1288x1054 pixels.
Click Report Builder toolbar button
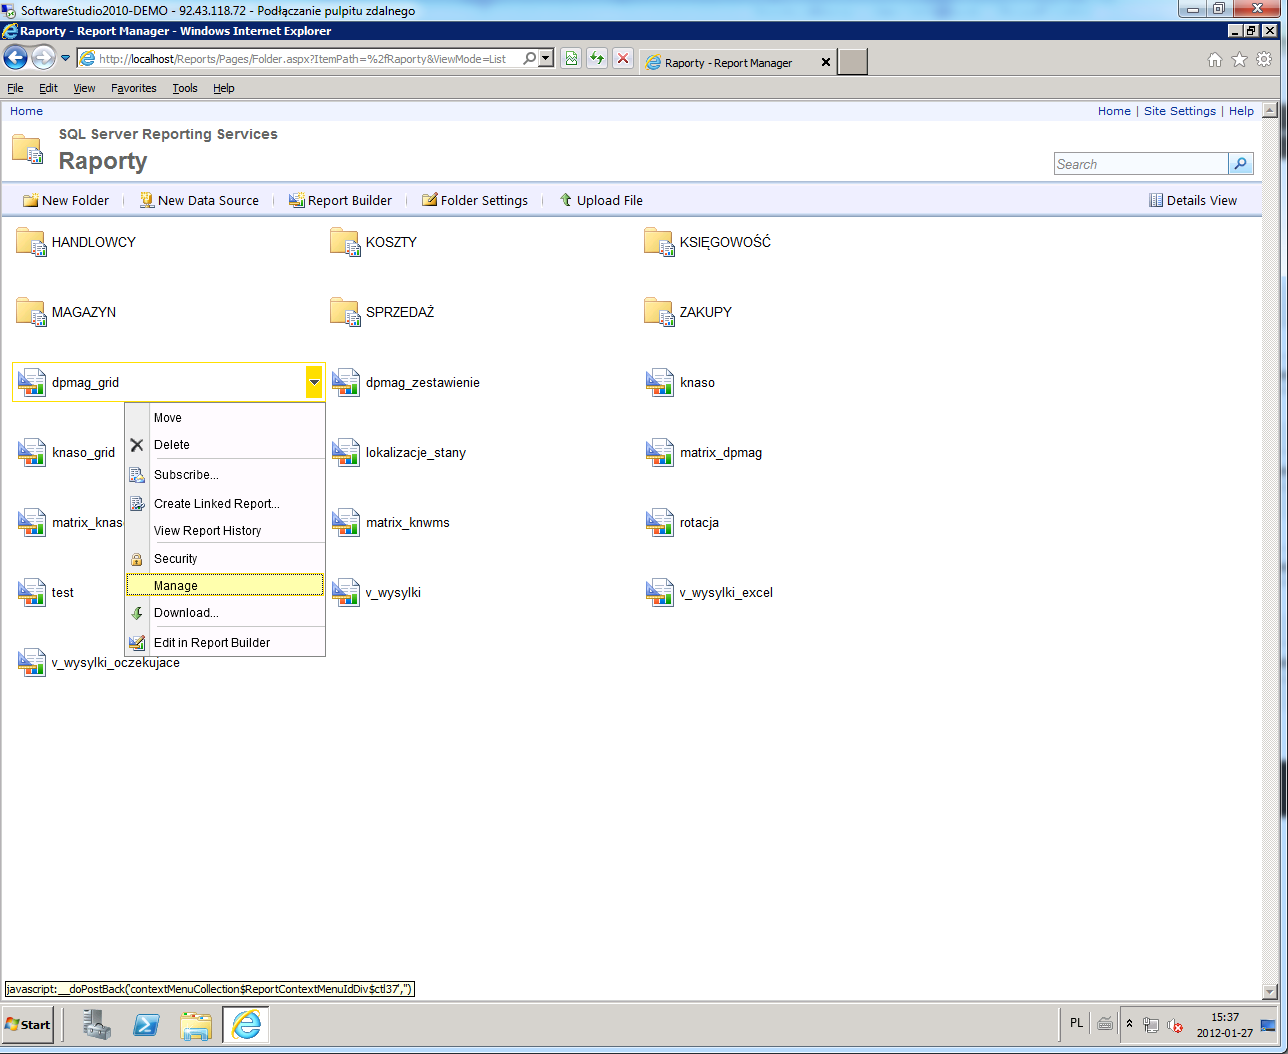tap(340, 200)
